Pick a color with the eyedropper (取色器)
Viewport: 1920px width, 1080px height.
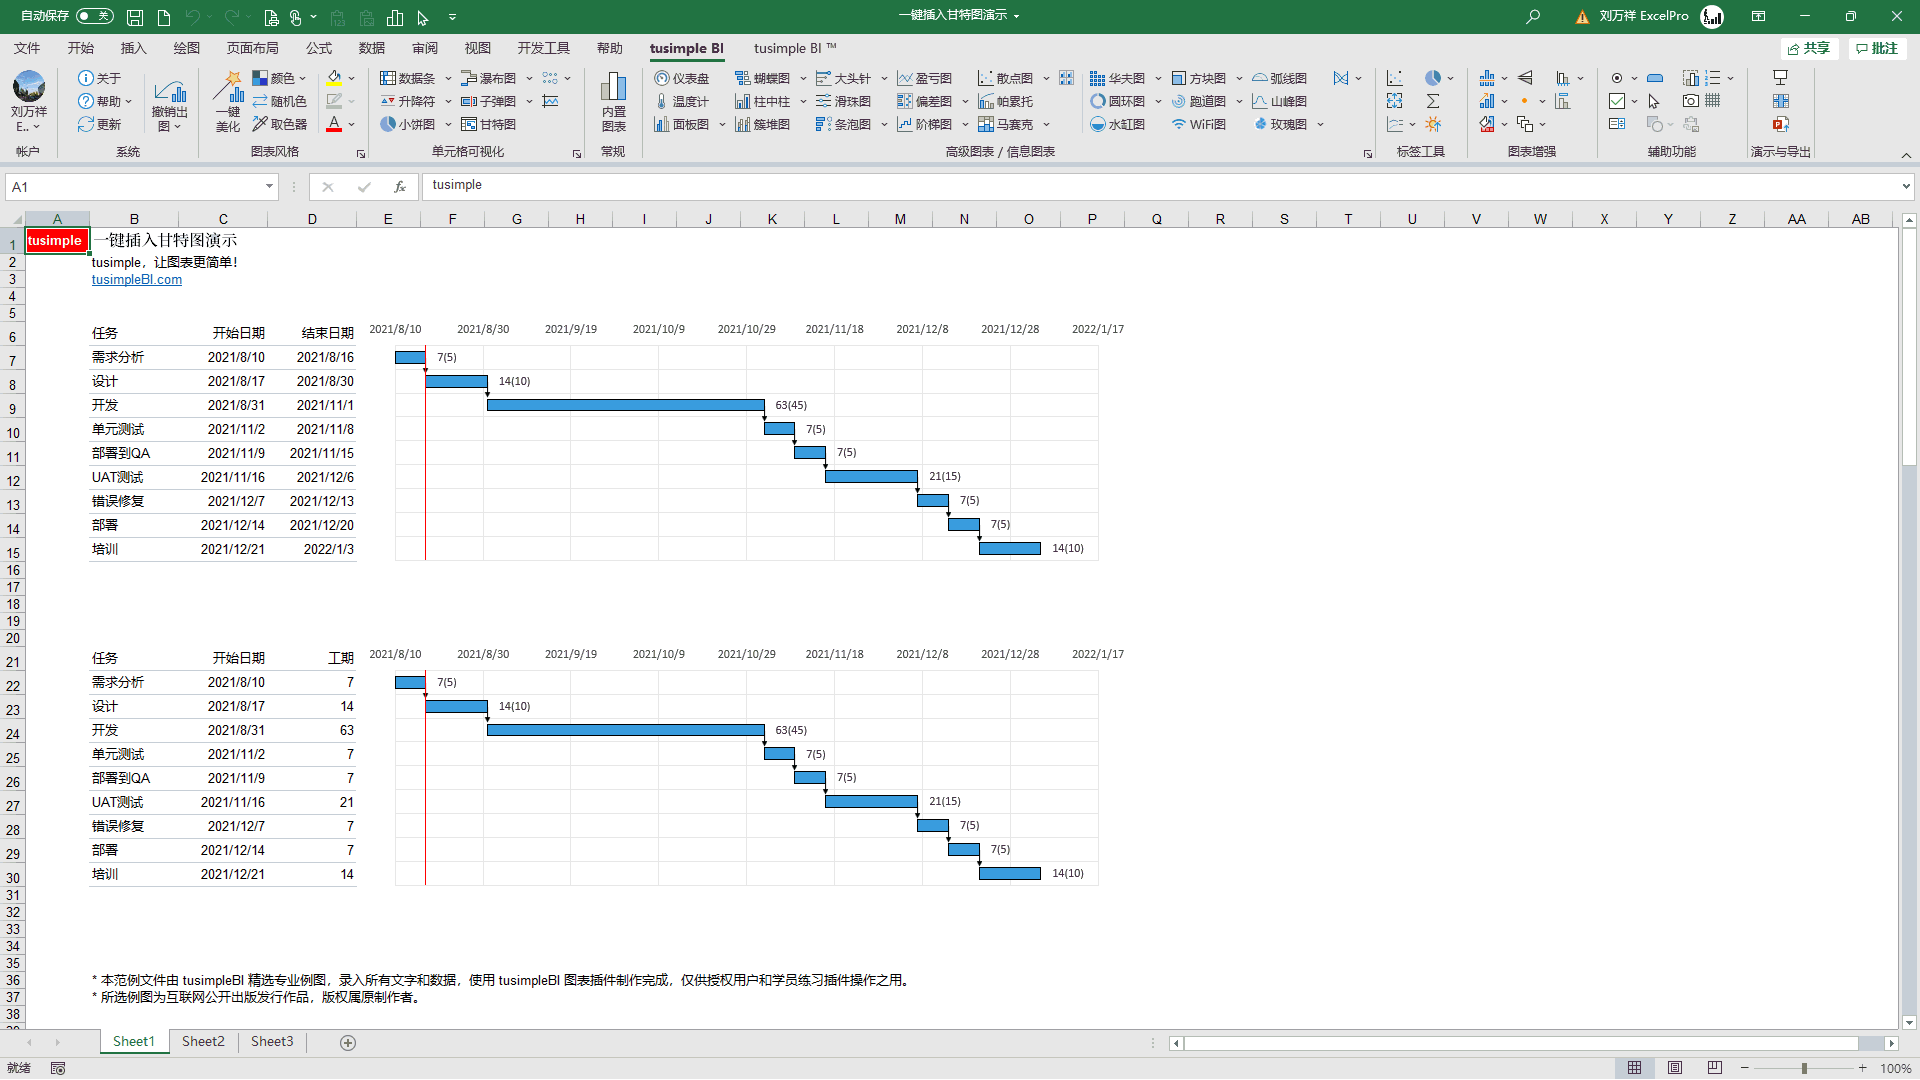tap(279, 124)
